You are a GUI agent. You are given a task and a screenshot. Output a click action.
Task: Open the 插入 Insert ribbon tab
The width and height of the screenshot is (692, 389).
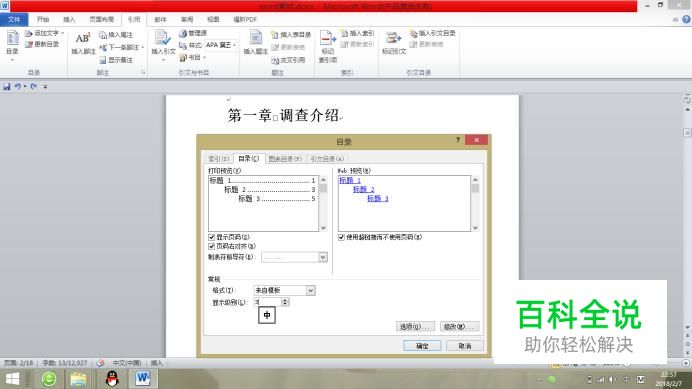[x=69, y=19]
